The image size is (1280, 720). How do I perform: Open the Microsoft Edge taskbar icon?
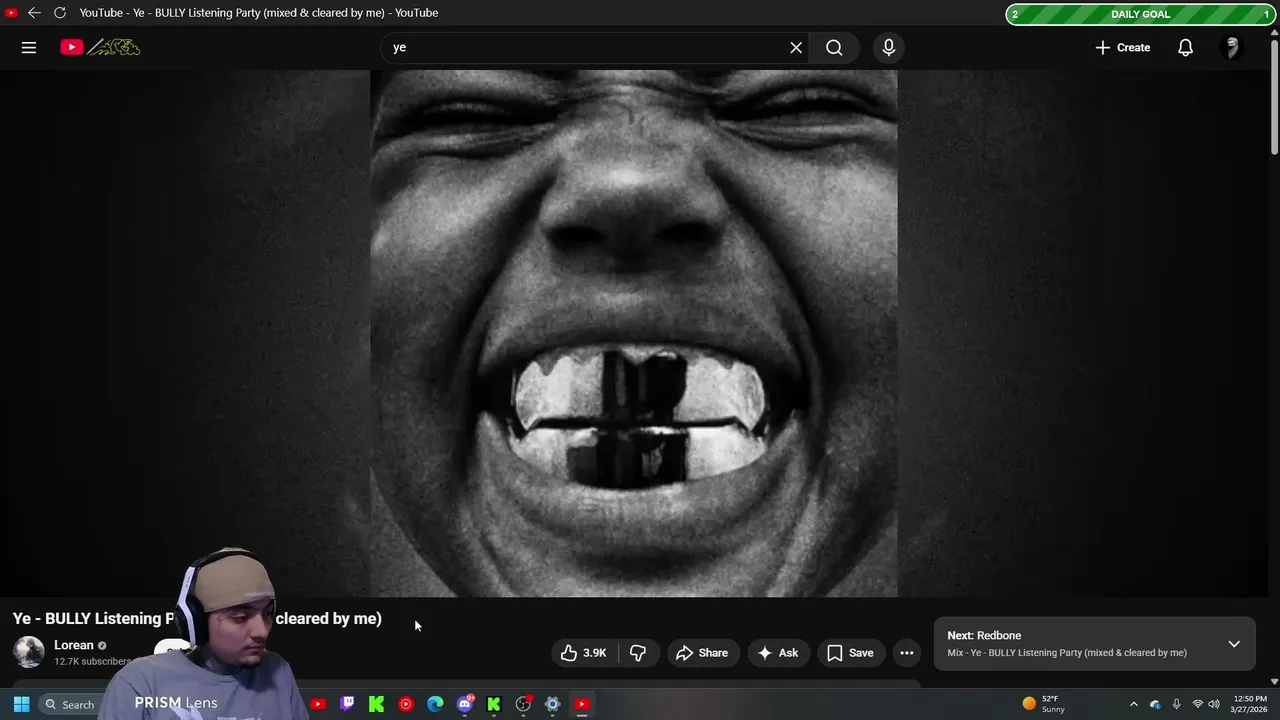[435, 704]
